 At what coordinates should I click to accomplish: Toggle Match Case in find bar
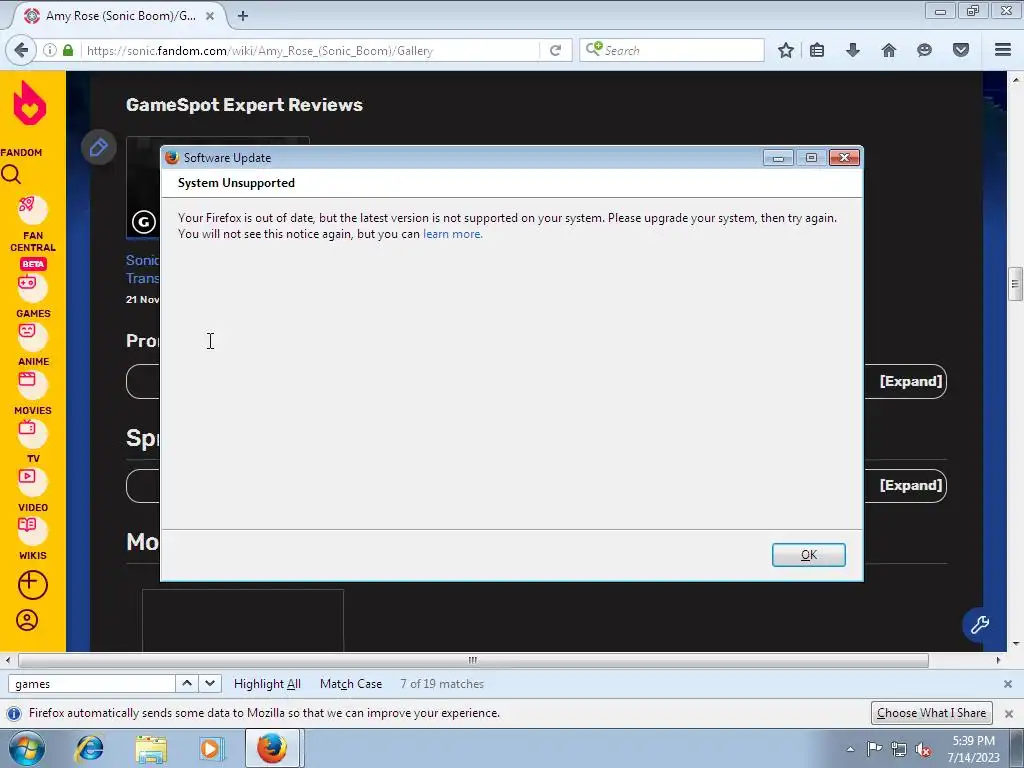[351, 684]
